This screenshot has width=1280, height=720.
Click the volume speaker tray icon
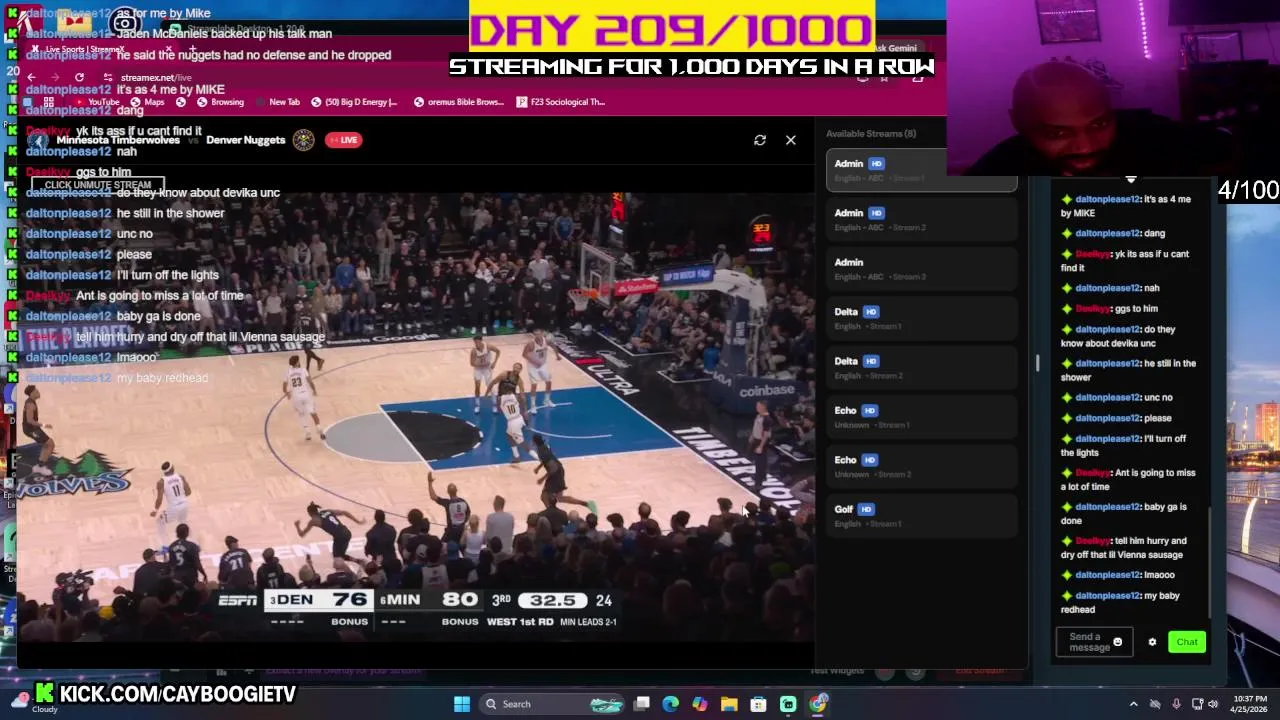pyautogui.click(x=1213, y=704)
